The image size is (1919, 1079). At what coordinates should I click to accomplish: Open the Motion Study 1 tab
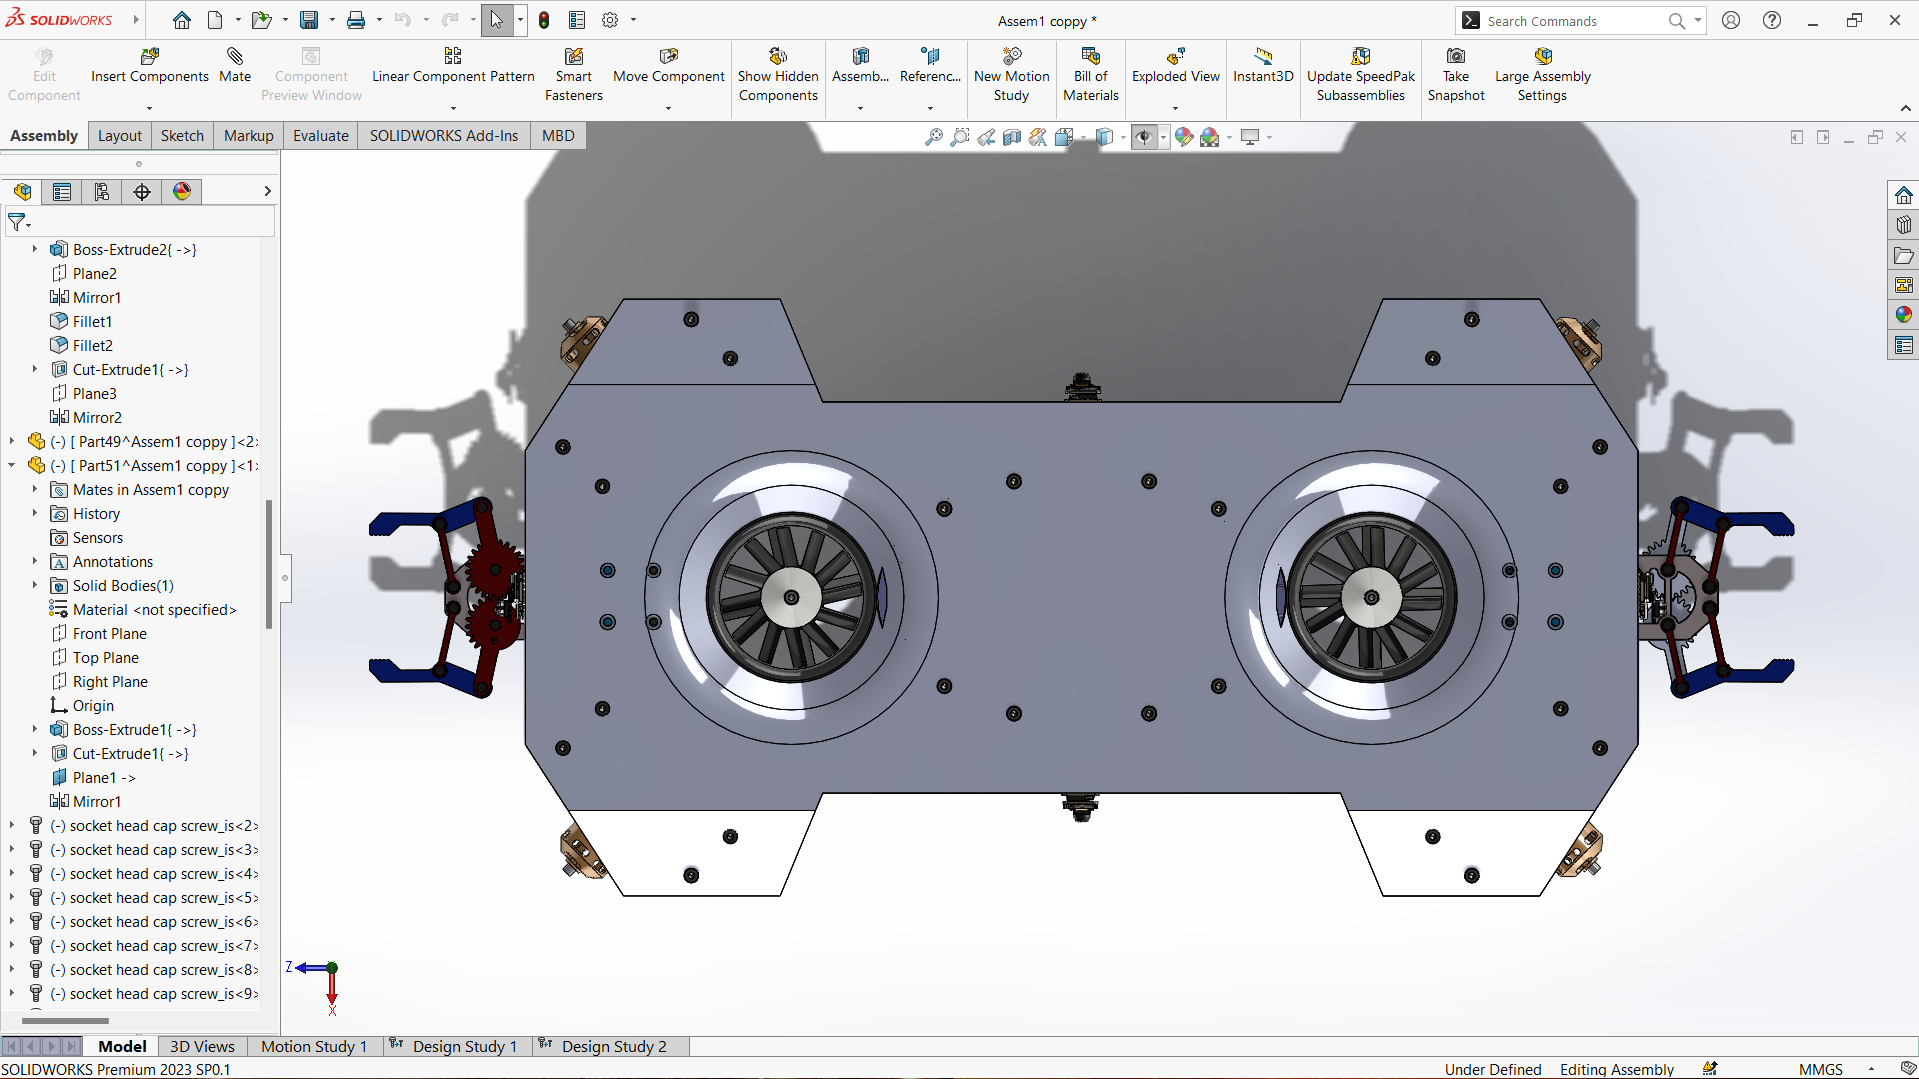coord(313,1046)
